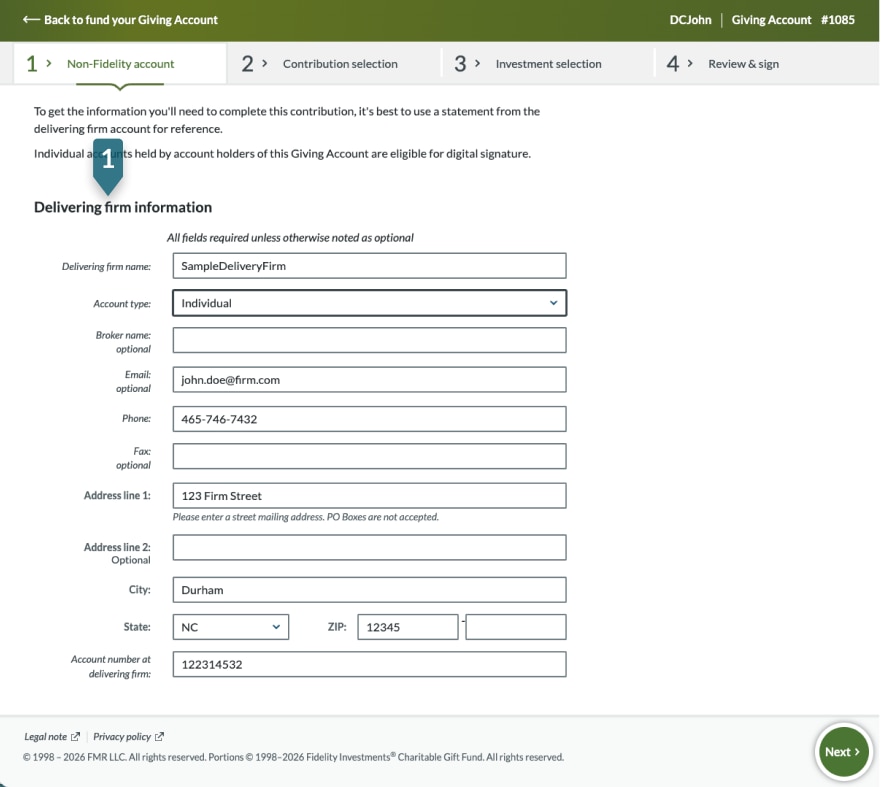Click the Delivering firm information heading
This screenshot has height=787, width=881.
pos(123,207)
